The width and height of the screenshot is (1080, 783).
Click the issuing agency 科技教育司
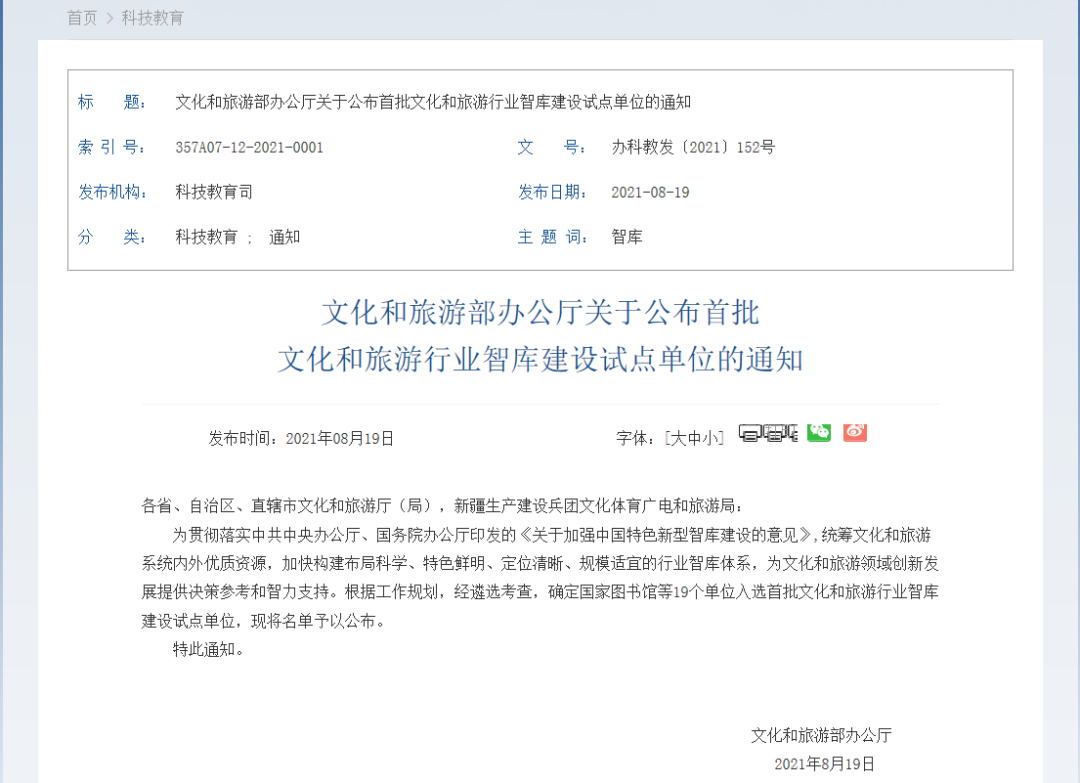point(207,192)
